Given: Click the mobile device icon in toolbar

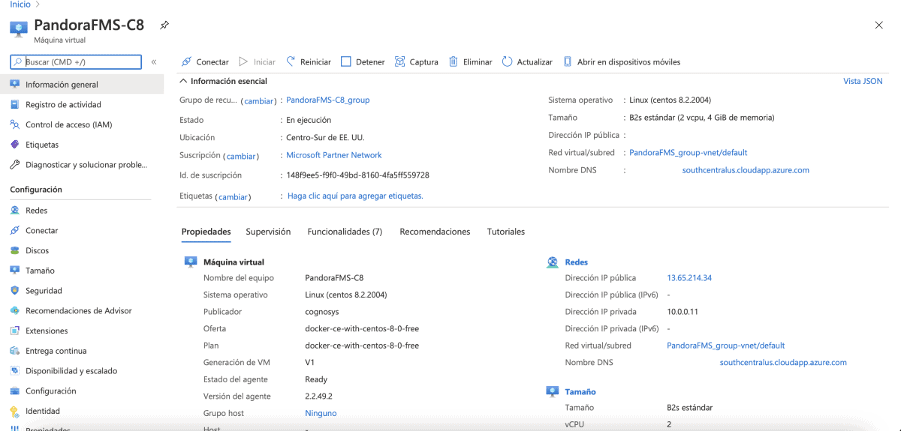Looking at the screenshot, I should pyautogui.click(x=567, y=62).
